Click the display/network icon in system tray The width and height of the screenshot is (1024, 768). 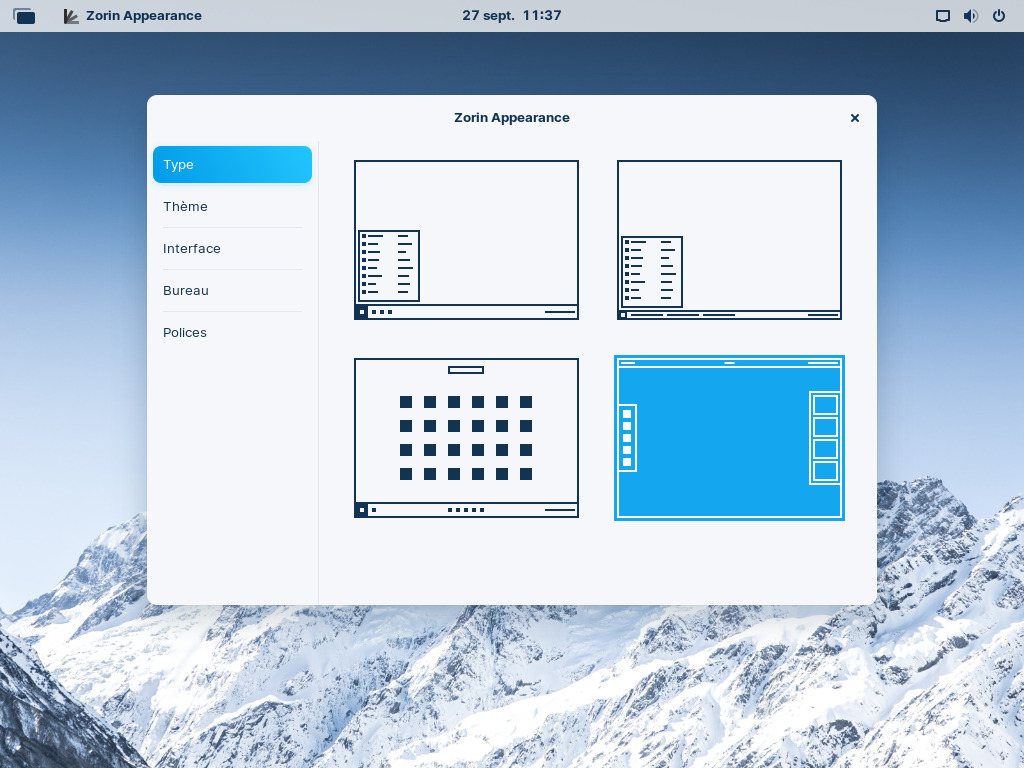(942, 16)
